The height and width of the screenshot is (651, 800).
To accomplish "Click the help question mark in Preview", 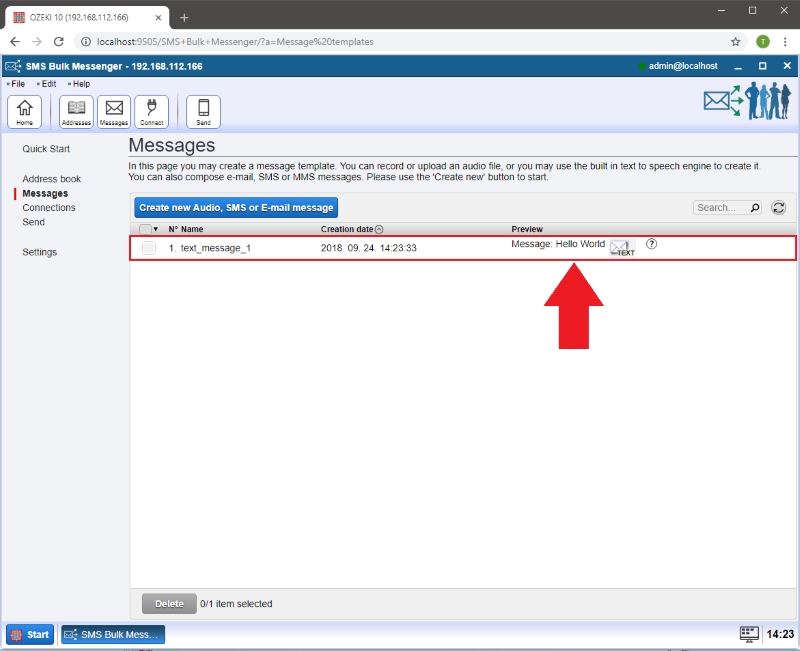I will click(652, 244).
